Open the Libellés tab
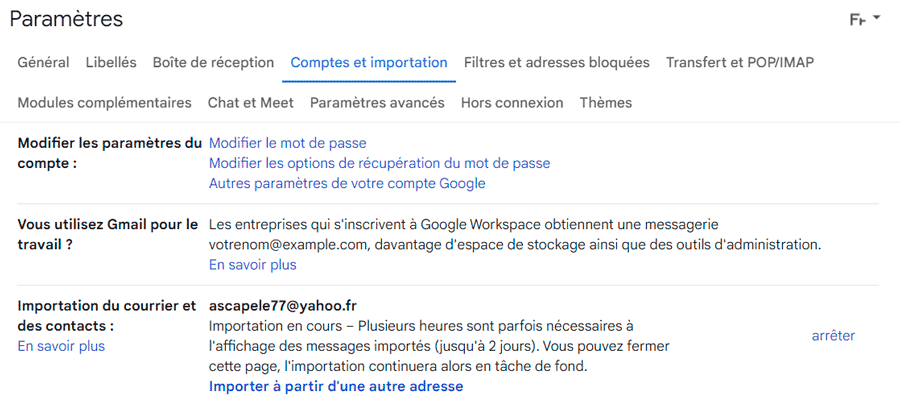This screenshot has width=900, height=402. coord(111,63)
